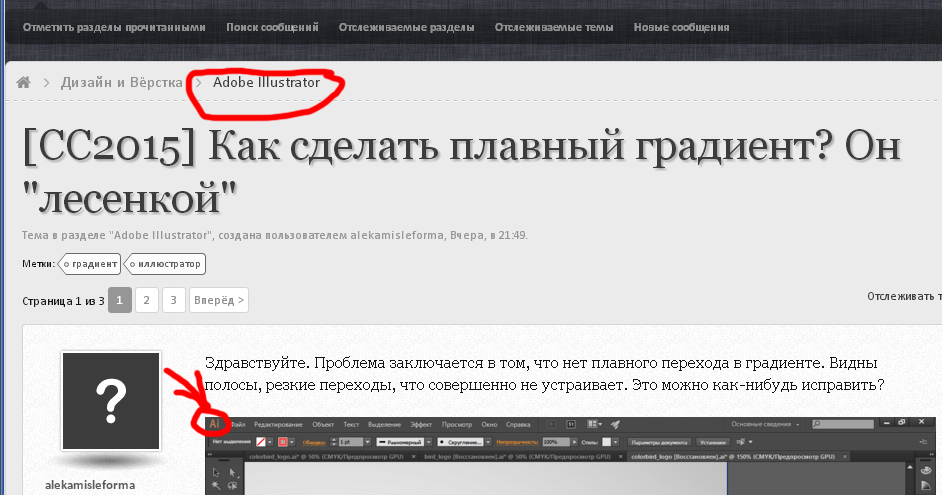The width and height of the screenshot is (942, 495).
Task: Click the GPU performance rocket icon
Action: tap(615, 425)
